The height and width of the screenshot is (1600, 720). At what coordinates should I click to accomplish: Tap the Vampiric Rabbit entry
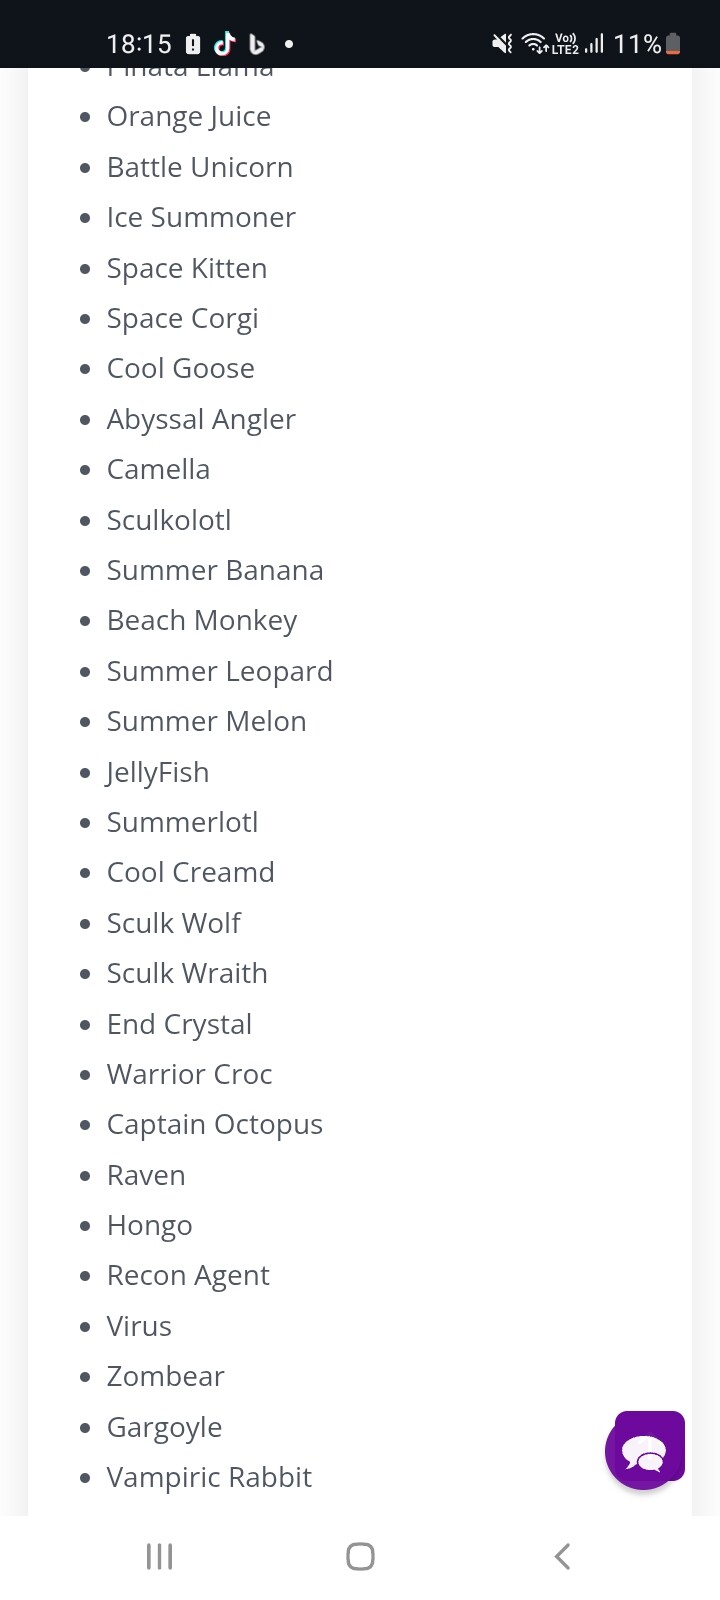(x=209, y=1477)
